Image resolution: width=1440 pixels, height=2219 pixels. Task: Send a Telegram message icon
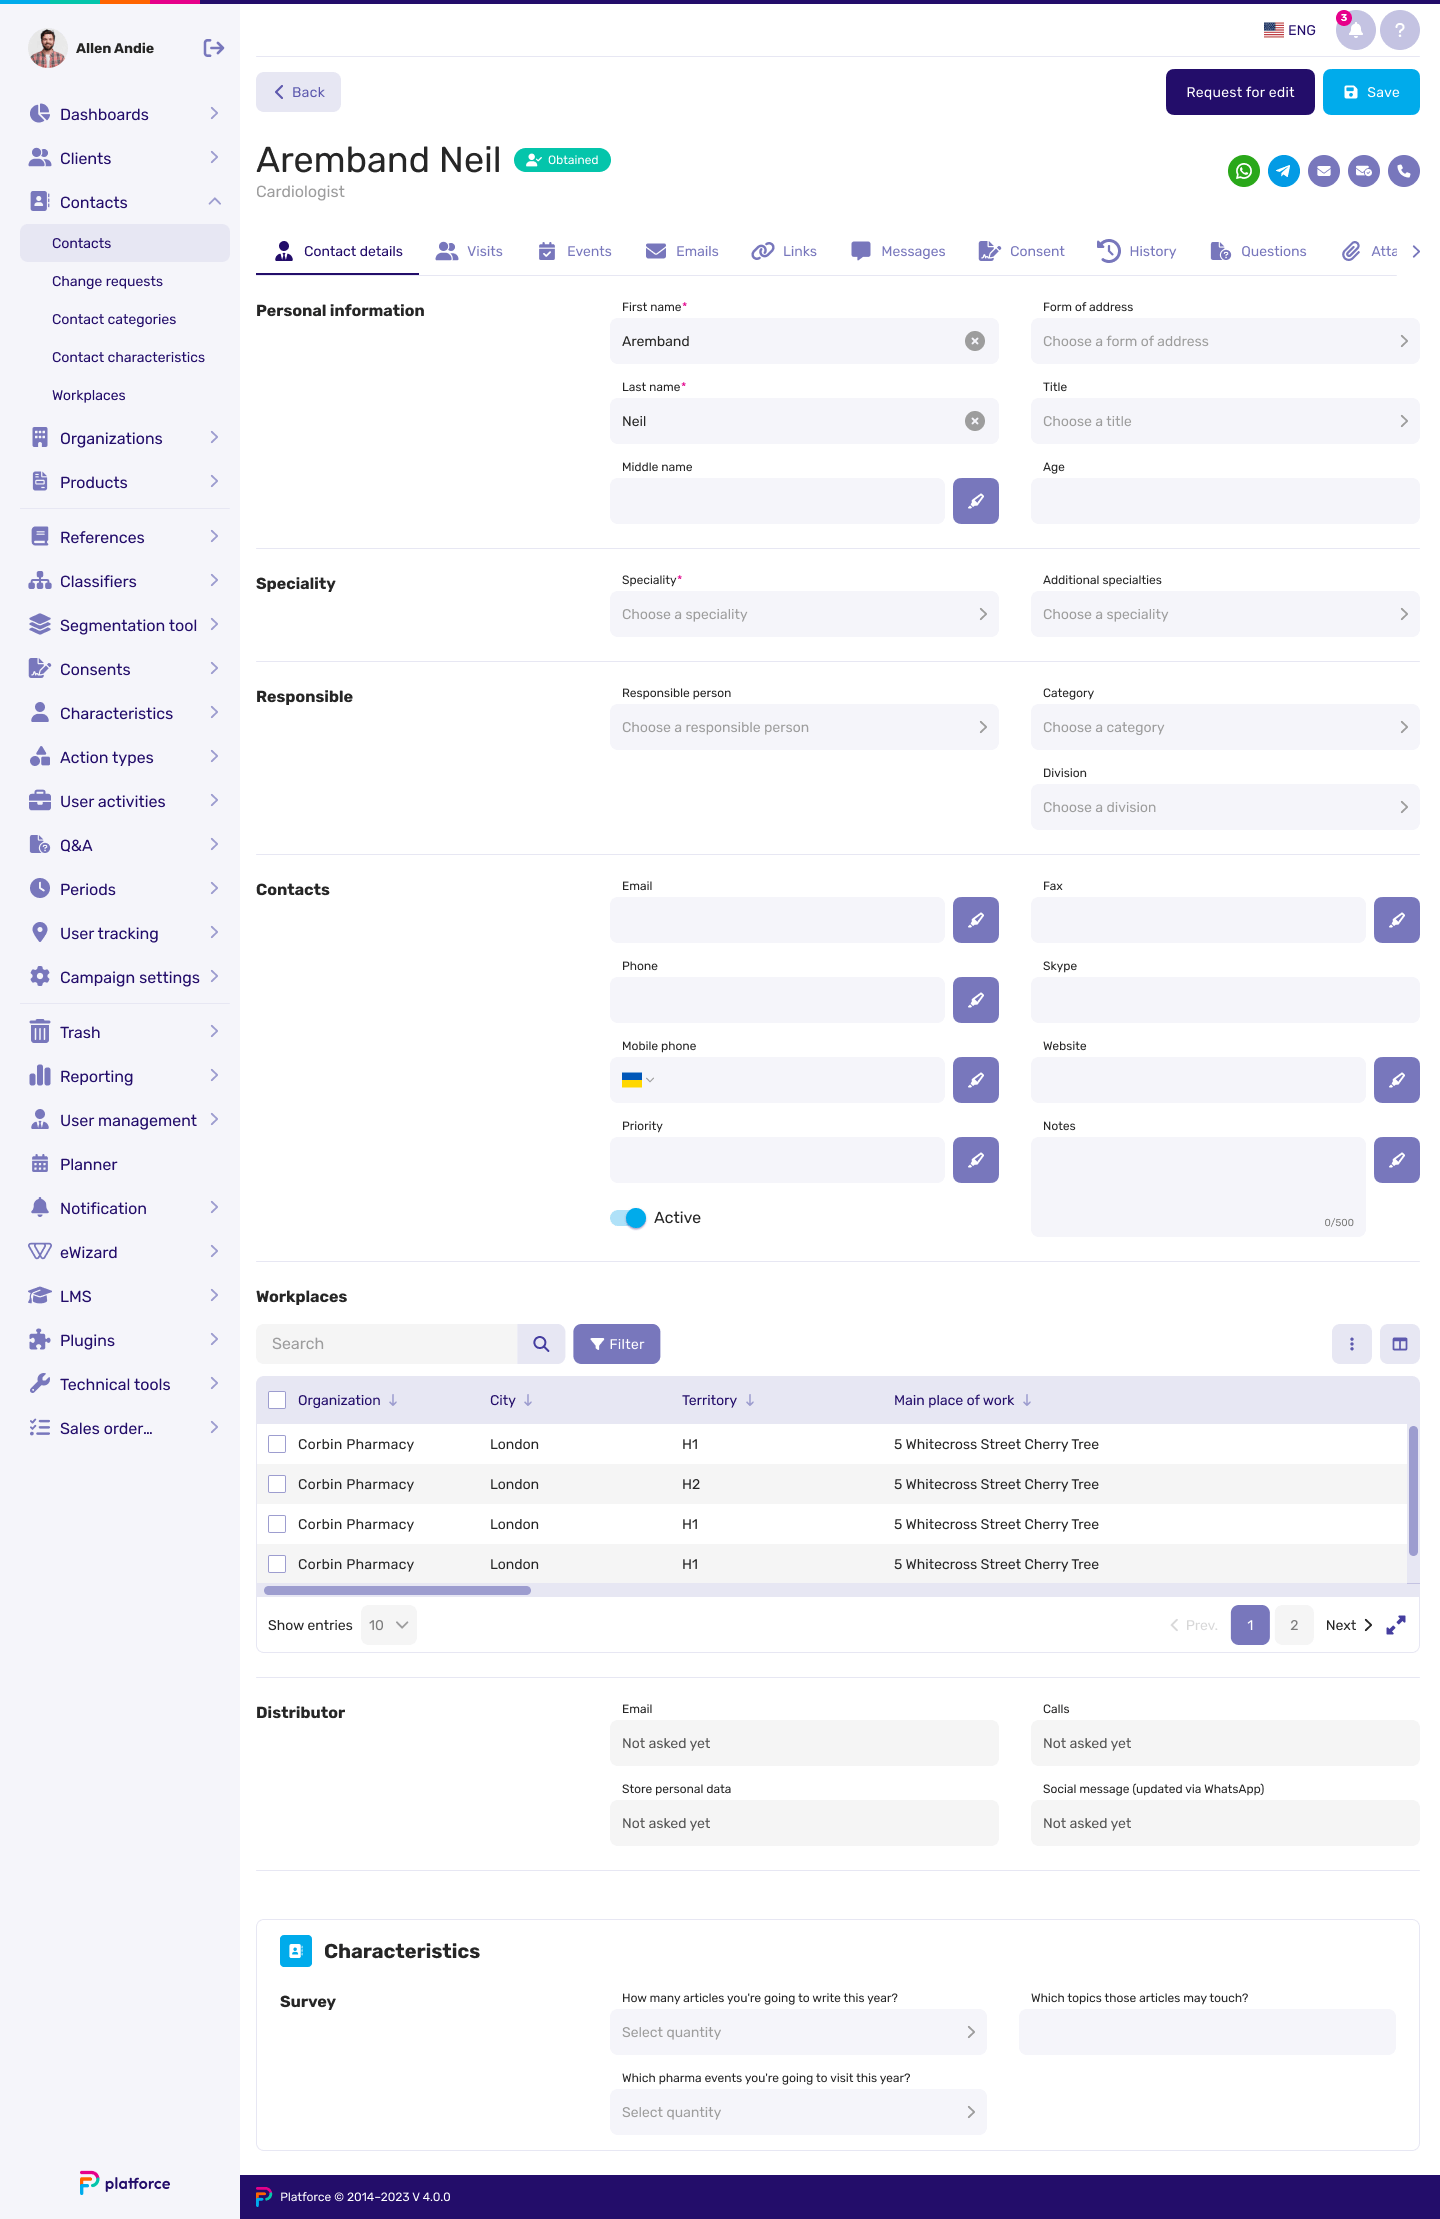pyautogui.click(x=1283, y=171)
